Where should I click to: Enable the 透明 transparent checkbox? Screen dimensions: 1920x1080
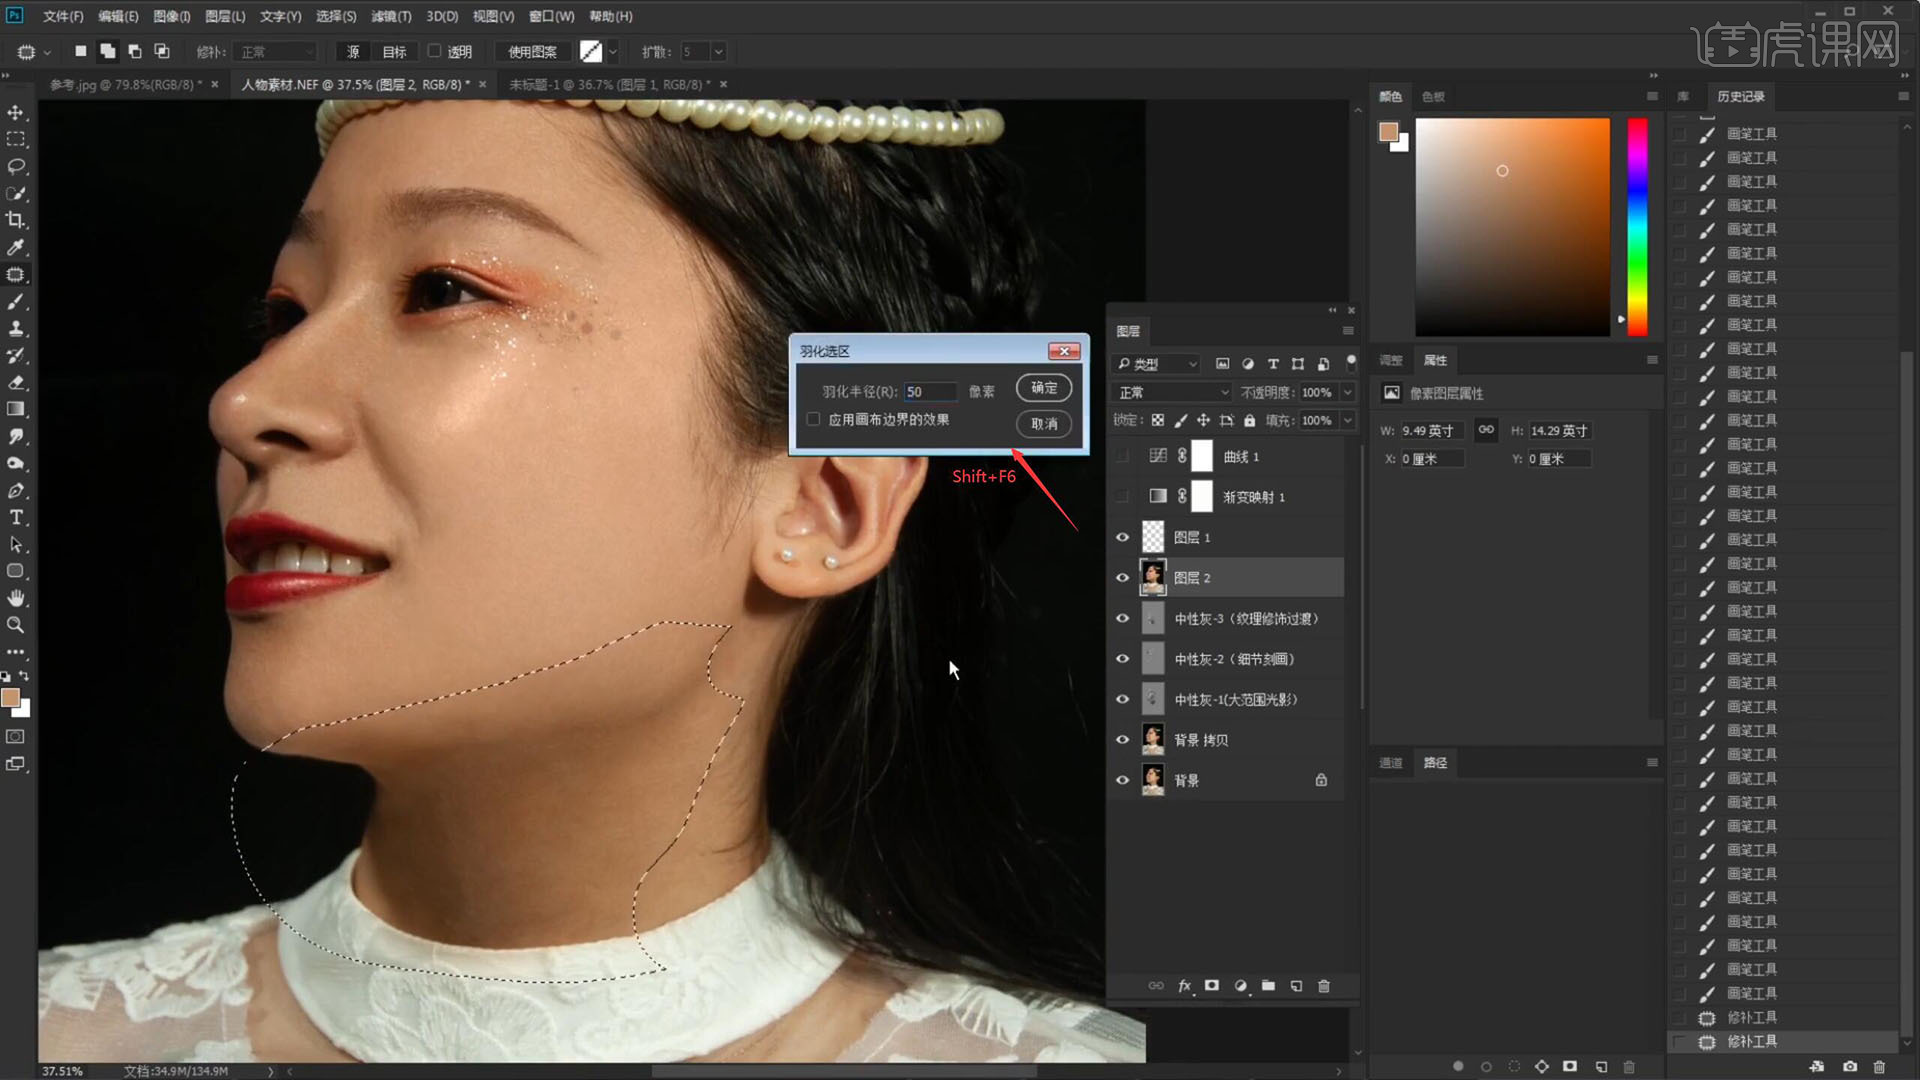click(435, 51)
